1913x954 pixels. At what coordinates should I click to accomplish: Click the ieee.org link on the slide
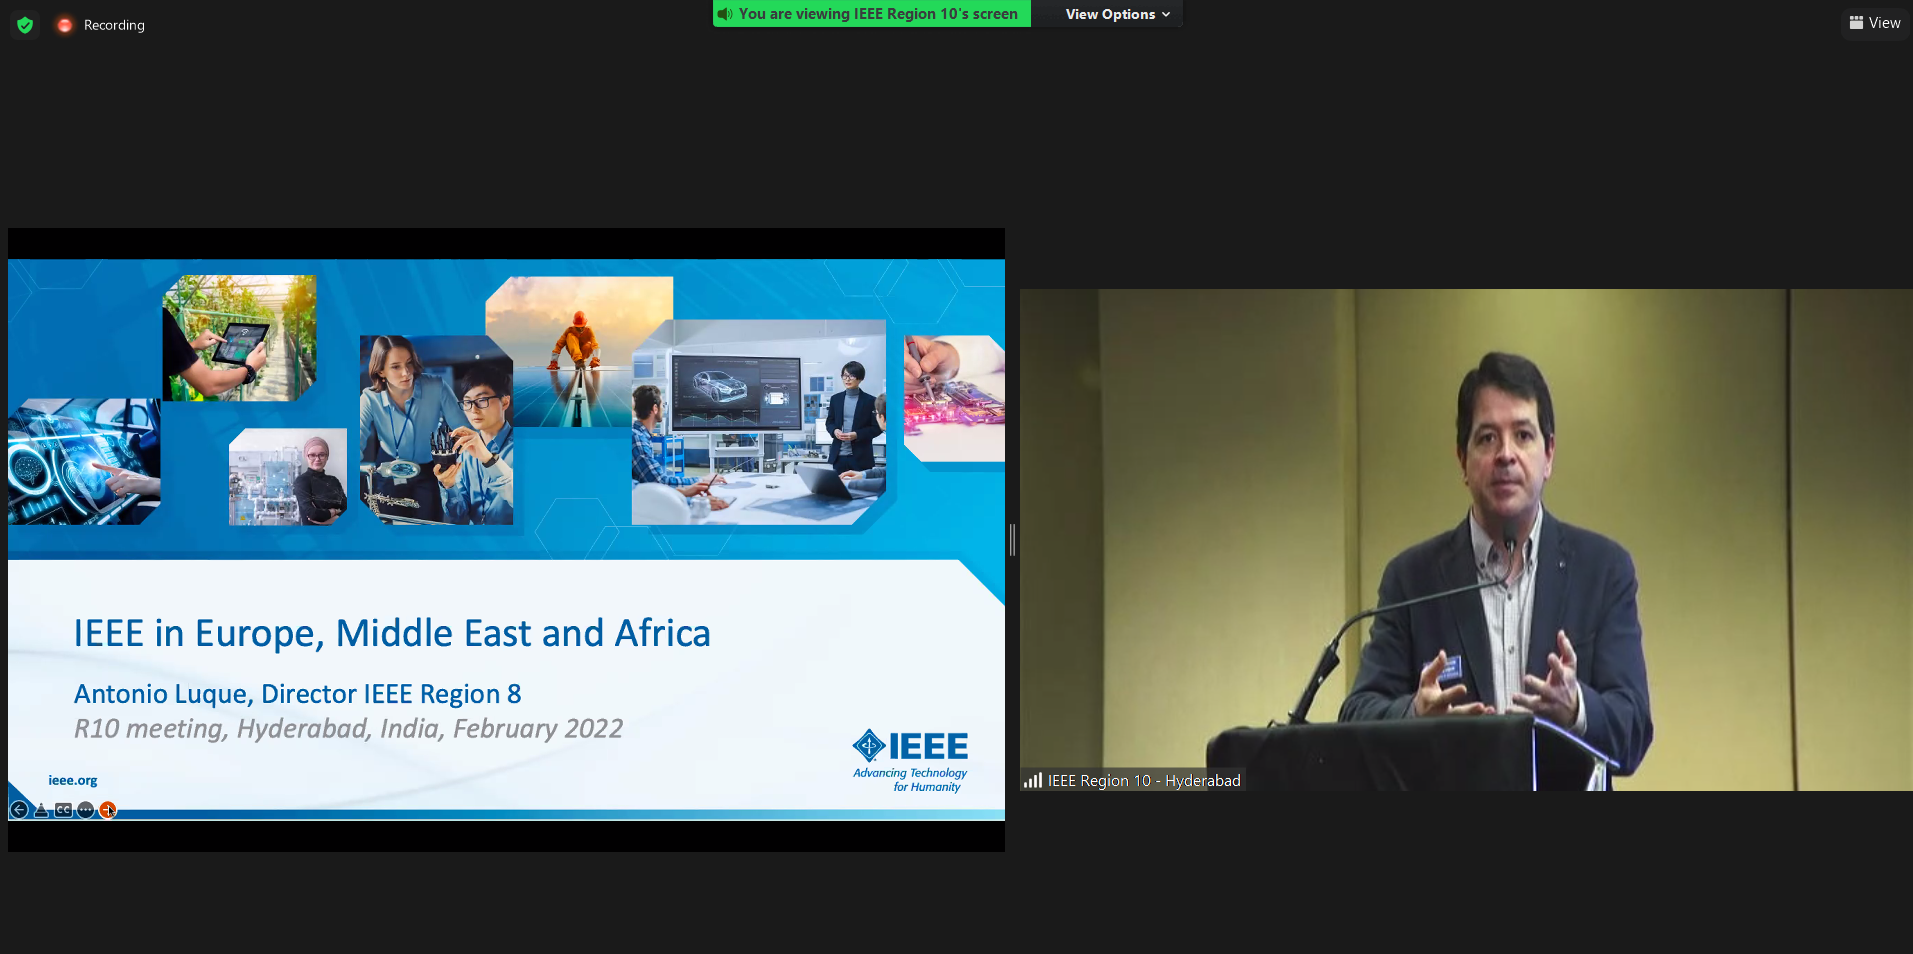[73, 780]
